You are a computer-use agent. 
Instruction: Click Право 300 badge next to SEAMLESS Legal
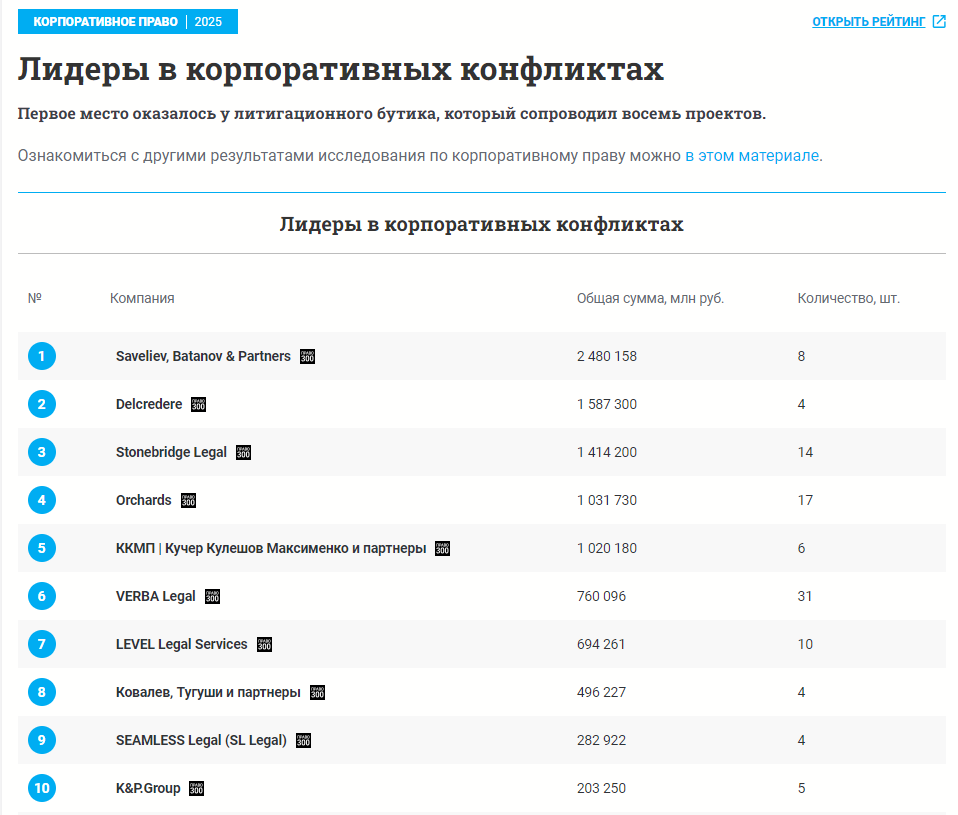point(304,740)
